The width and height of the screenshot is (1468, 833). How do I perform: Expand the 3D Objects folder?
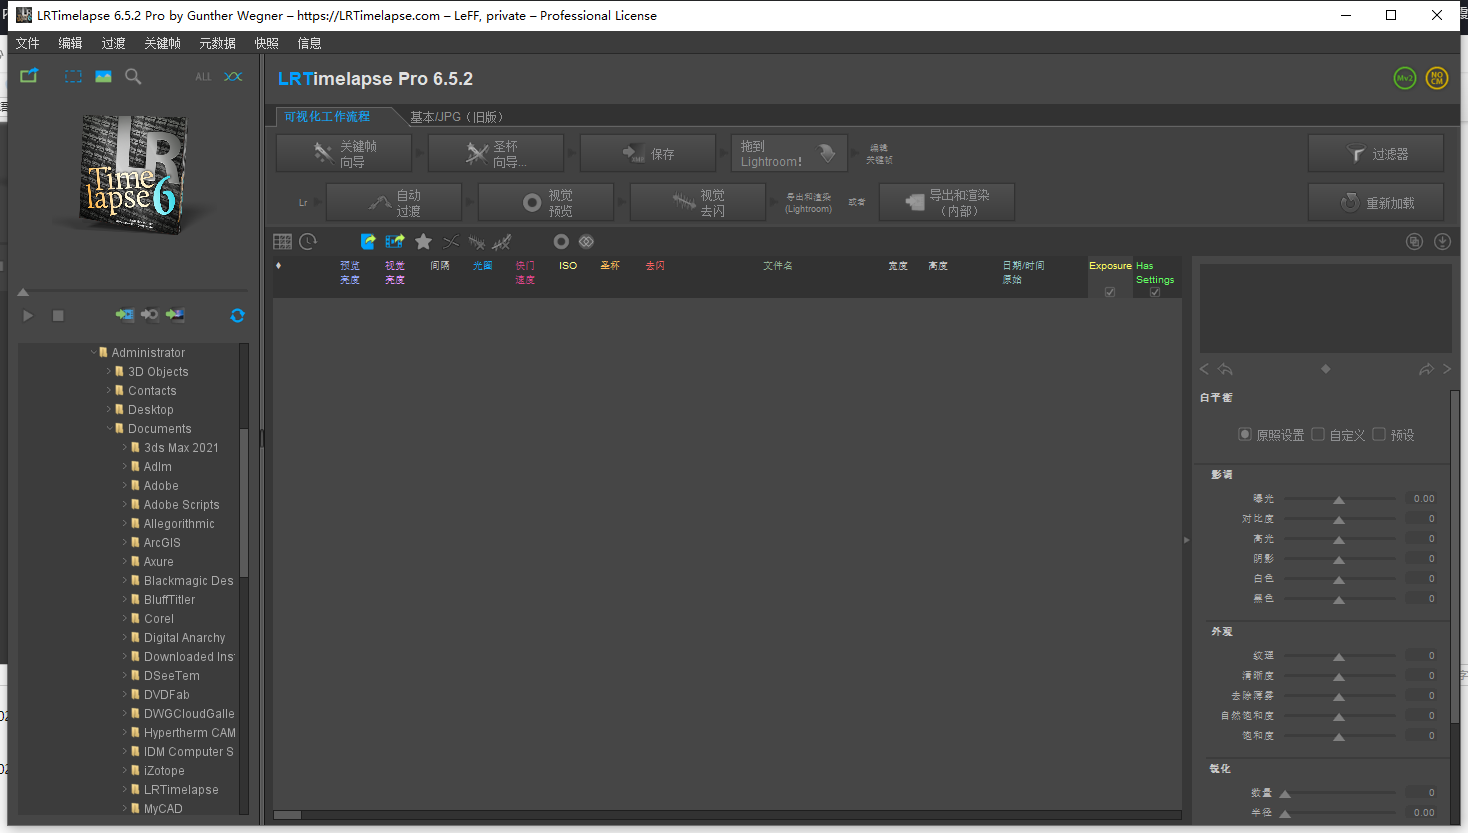point(109,371)
